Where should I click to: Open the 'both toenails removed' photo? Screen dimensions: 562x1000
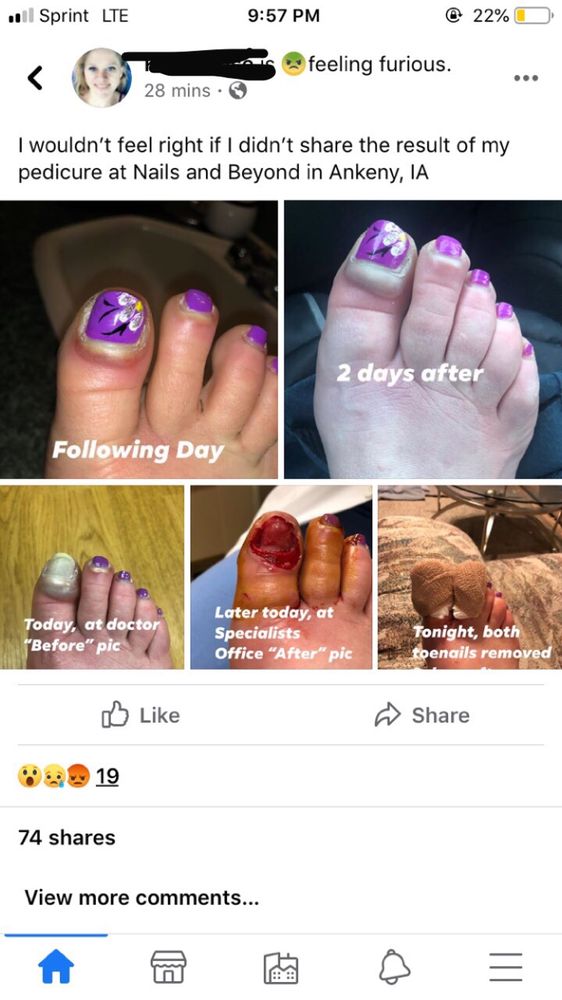(470, 577)
